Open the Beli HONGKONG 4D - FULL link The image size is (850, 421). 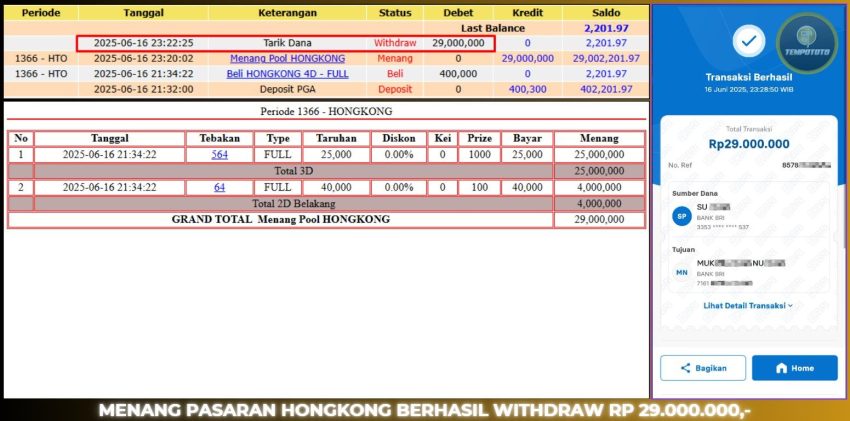[287, 74]
